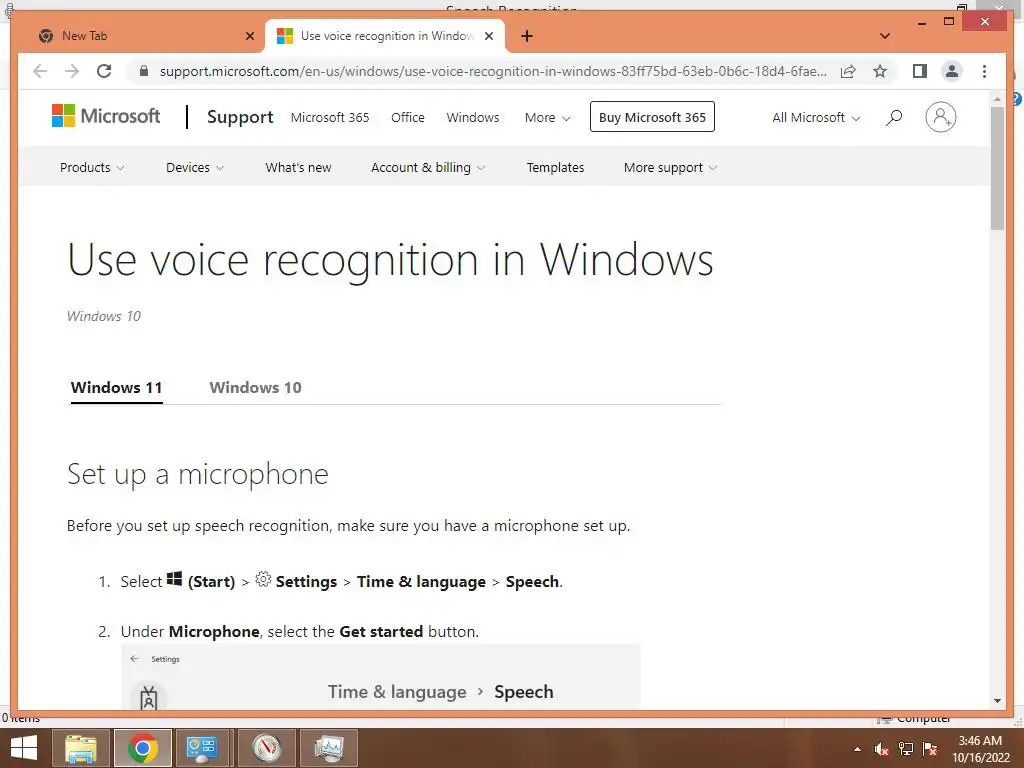The image size is (1024, 768).
Task: Click Chrome icon in taskbar
Action: point(142,748)
